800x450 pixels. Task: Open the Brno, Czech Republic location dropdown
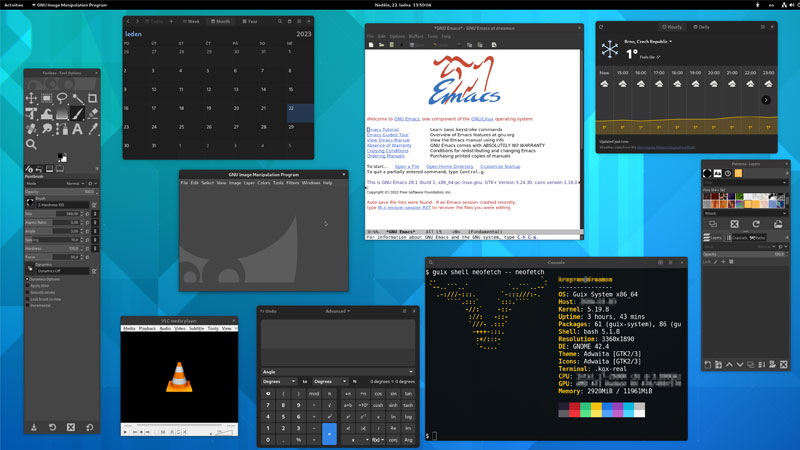click(x=649, y=42)
